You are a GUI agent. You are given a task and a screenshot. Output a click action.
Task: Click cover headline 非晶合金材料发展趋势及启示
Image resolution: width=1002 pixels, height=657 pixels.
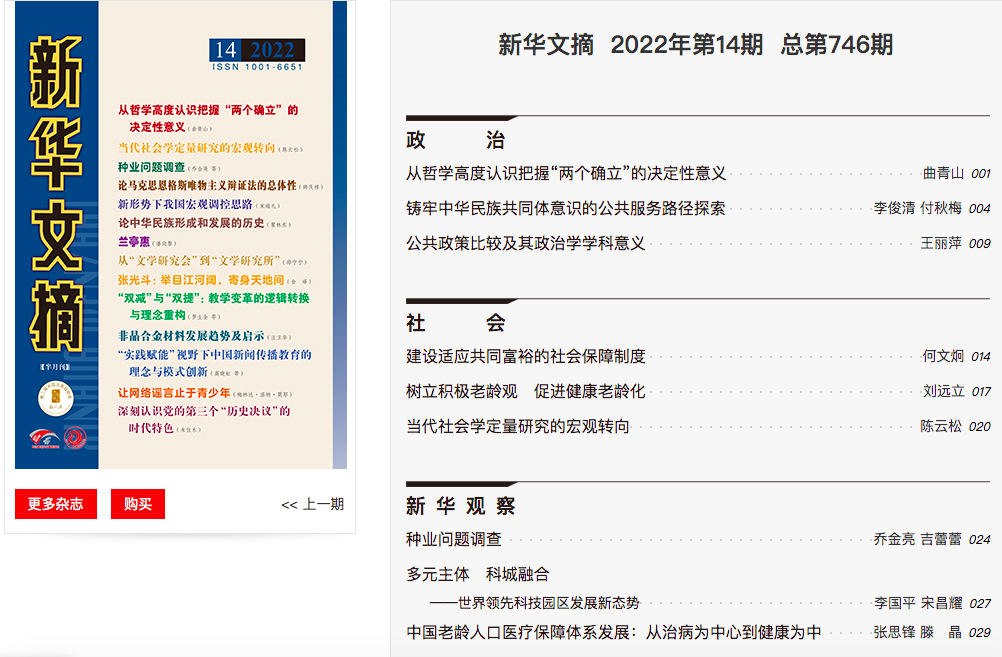pyautogui.click(x=190, y=336)
